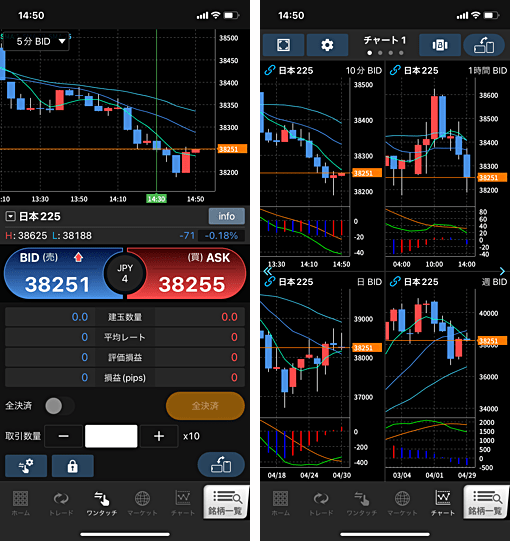Tap the link icon on 10分 BID chart

(269, 70)
